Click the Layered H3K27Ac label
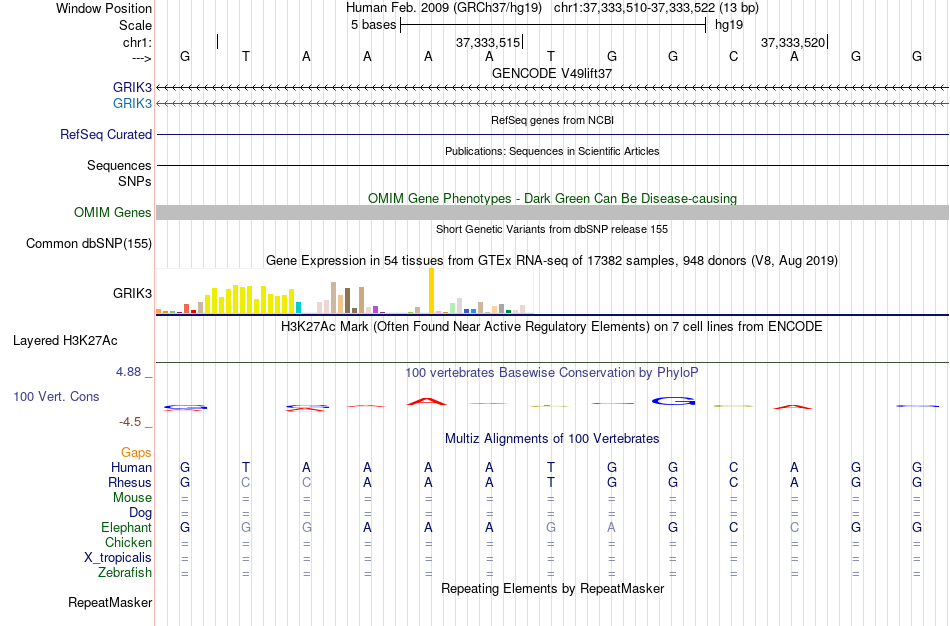 65,341
